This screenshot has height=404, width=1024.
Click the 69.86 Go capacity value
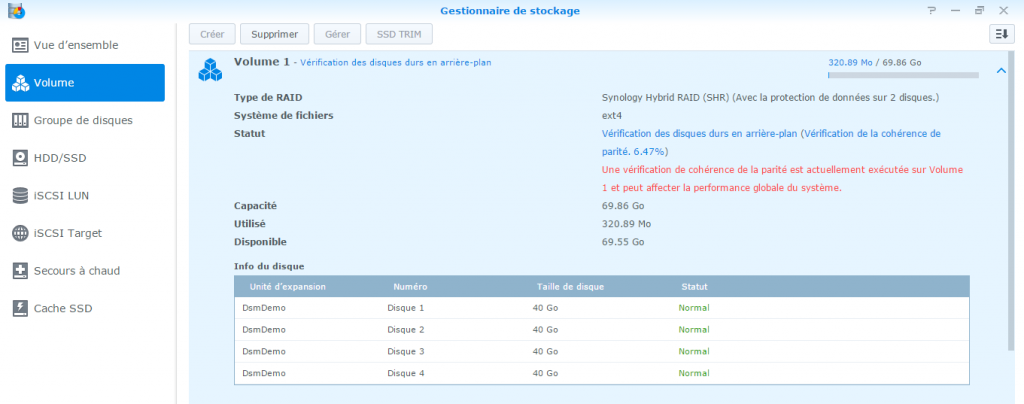(x=622, y=206)
